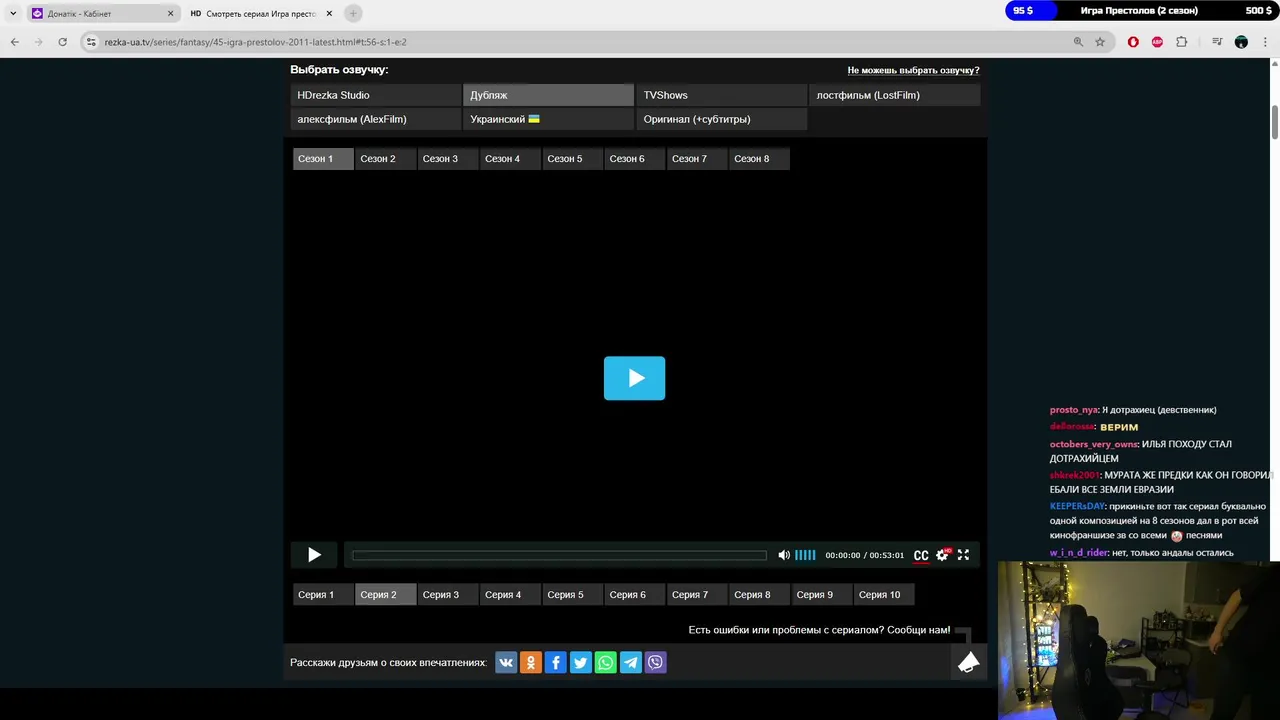Share via WhatsApp

(x=606, y=662)
